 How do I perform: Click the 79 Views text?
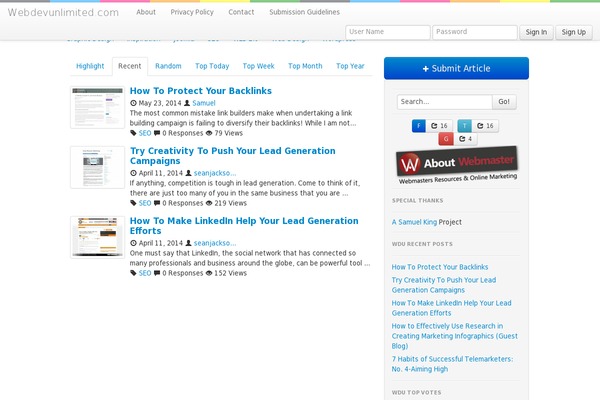(x=228, y=133)
